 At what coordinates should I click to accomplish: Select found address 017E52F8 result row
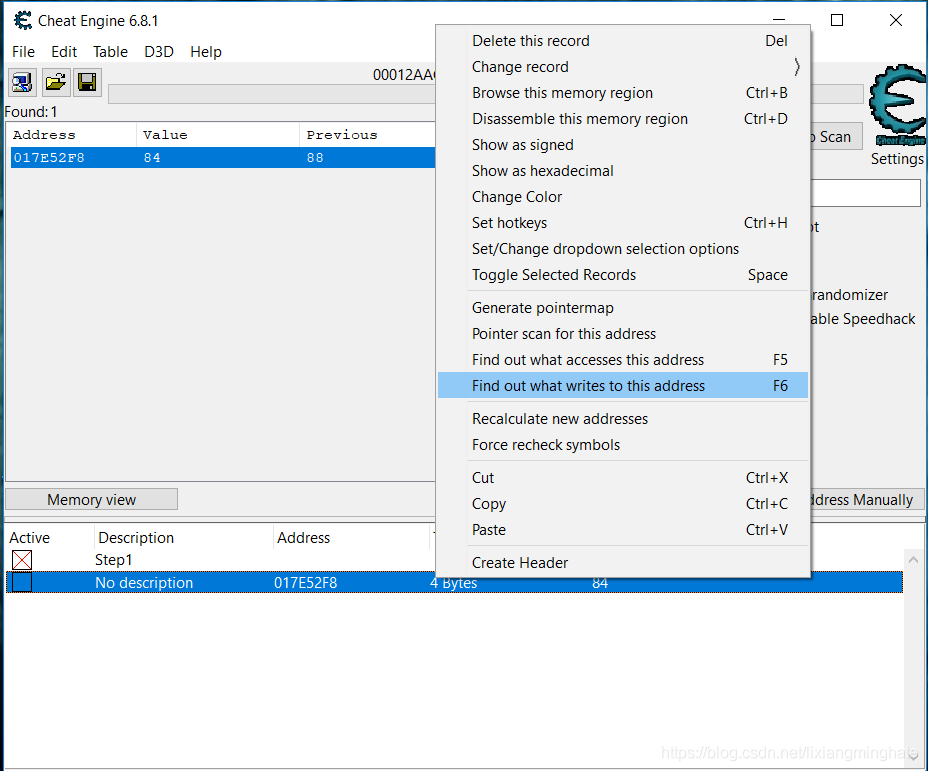[x=223, y=158]
